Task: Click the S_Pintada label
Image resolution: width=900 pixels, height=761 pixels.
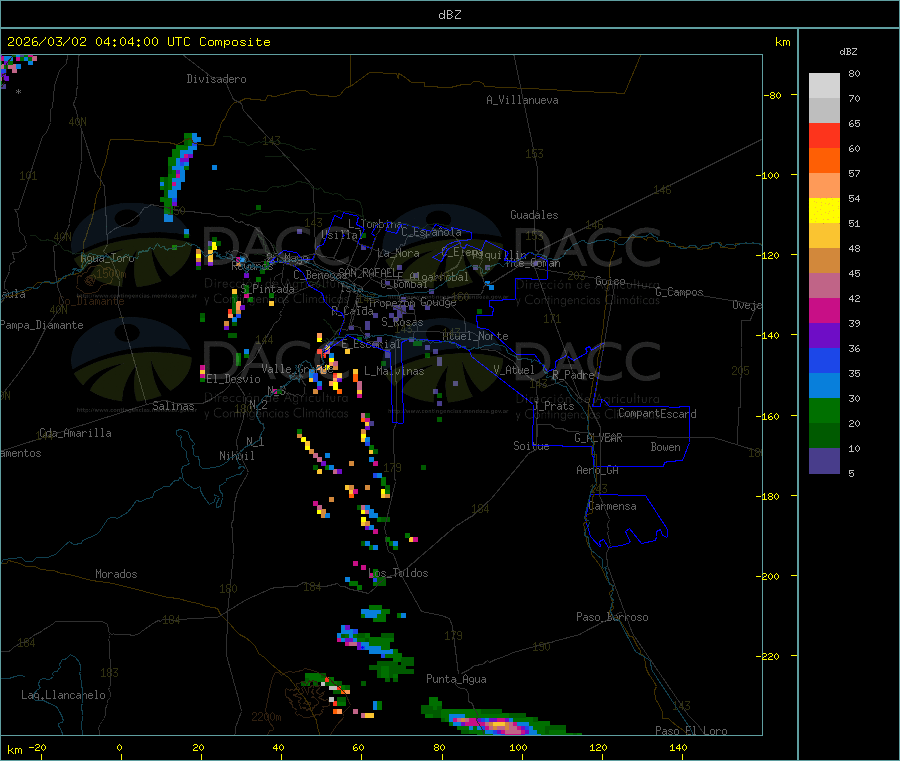Action: tap(267, 289)
